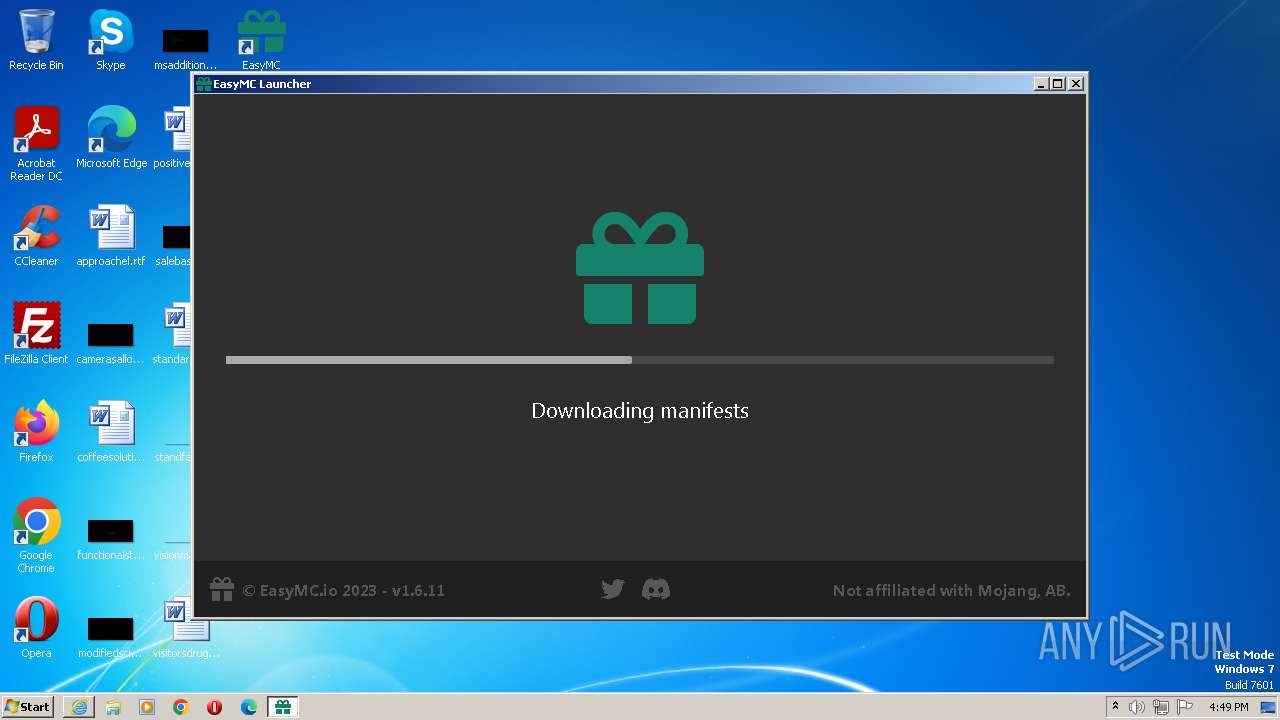Open the Skype desktop shortcut
This screenshot has width=1280, height=720.
point(111,40)
